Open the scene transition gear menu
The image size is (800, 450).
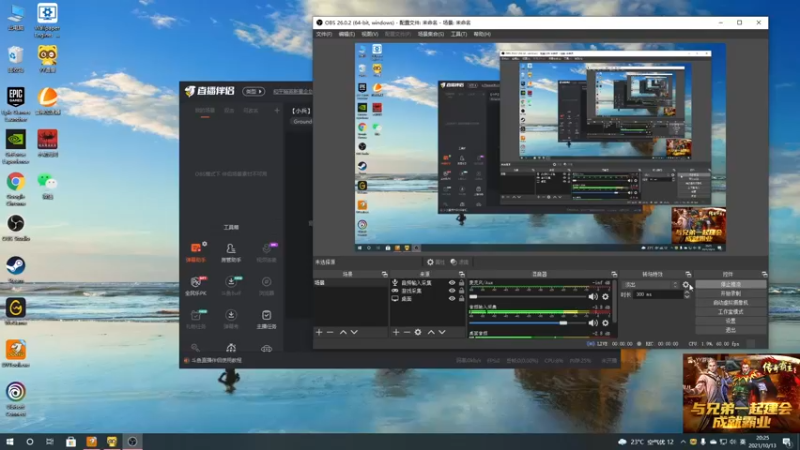pyautogui.click(x=686, y=285)
